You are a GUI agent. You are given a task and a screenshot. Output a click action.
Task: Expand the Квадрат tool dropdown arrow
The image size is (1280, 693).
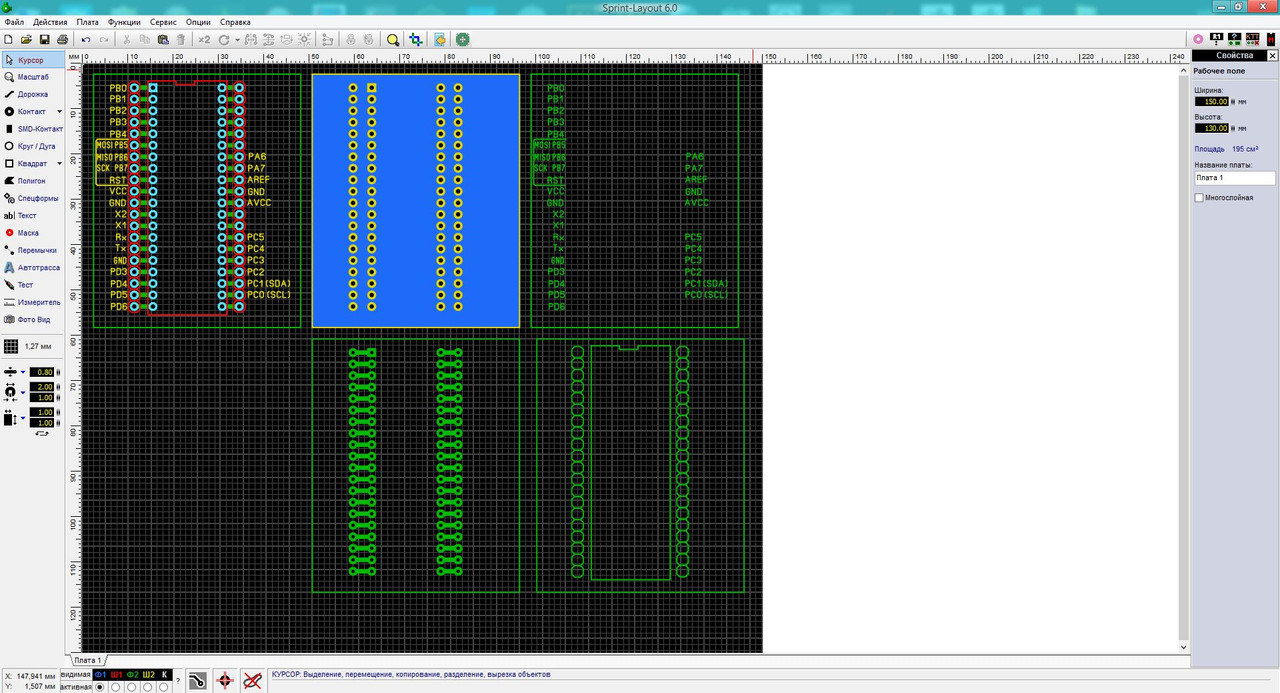pyautogui.click(x=59, y=163)
